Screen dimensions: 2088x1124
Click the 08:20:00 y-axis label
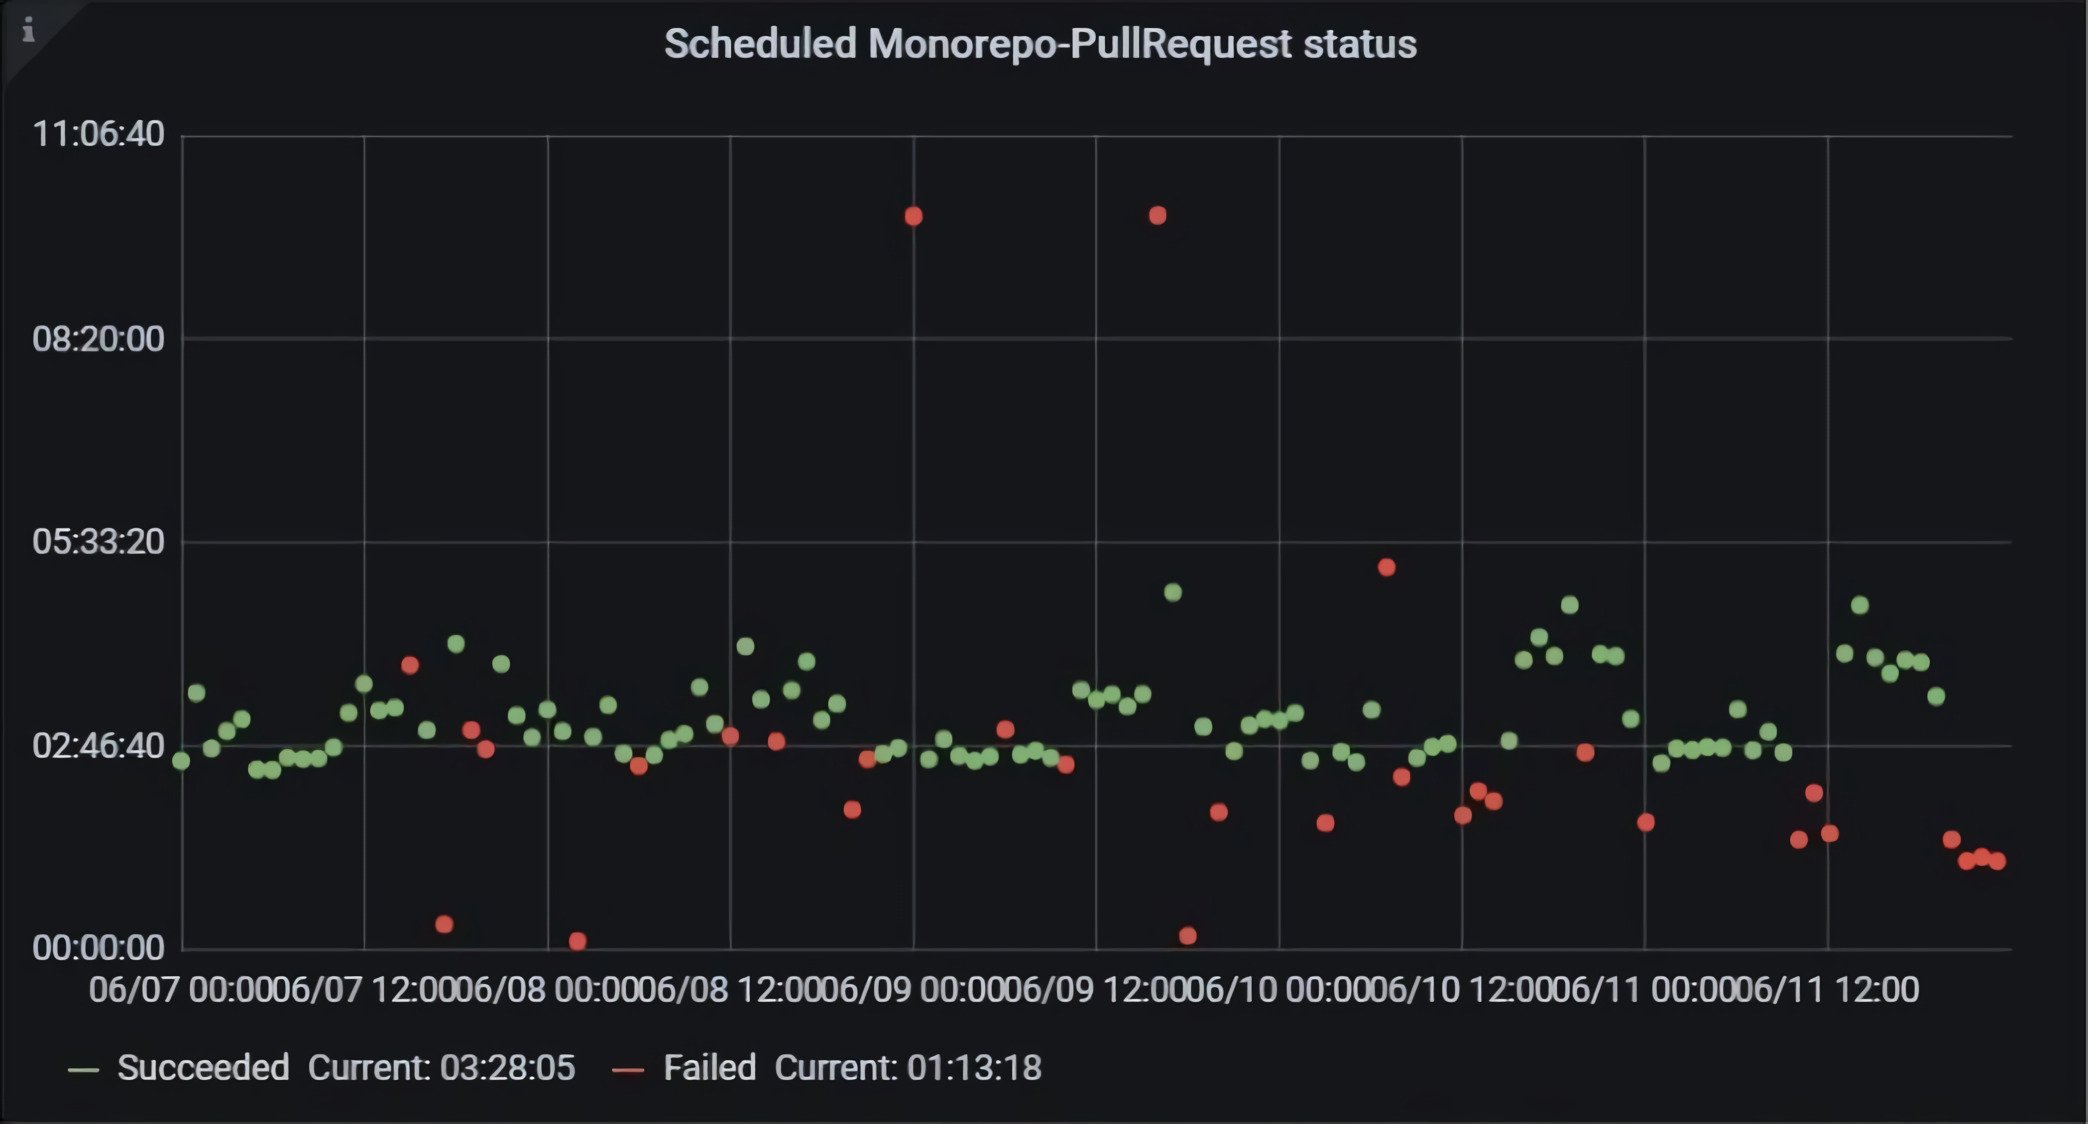(98, 339)
